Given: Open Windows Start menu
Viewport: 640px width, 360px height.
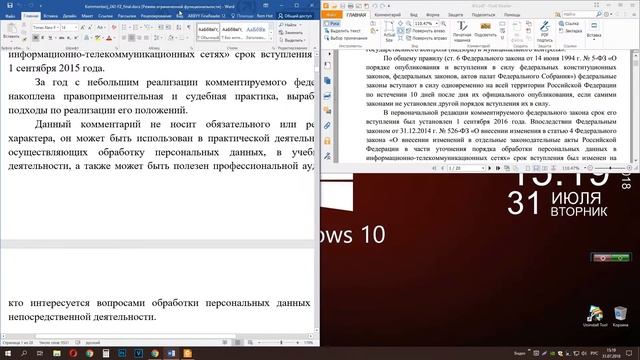Looking at the screenshot, I should point(8,353).
